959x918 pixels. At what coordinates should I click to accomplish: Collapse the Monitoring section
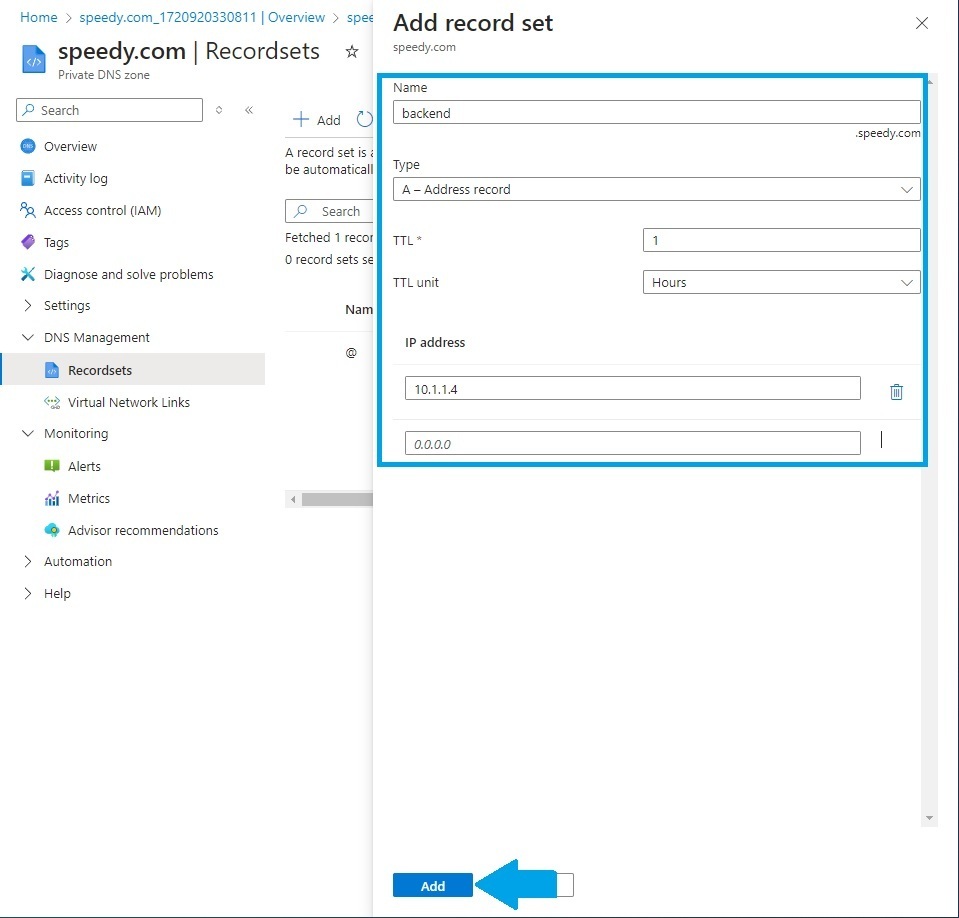(x=28, y=434)
